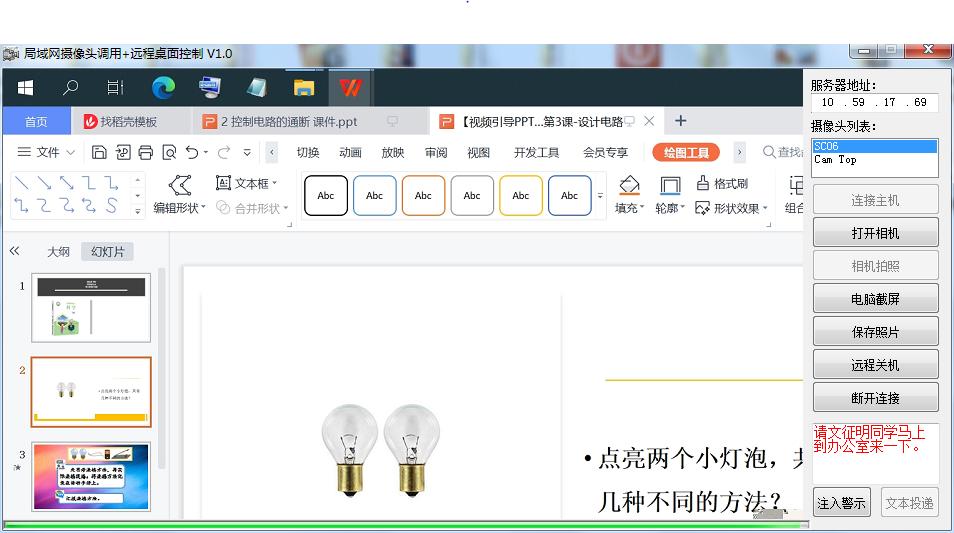Open the quick access toolbar customize dropdown

[x=247, y=152]
